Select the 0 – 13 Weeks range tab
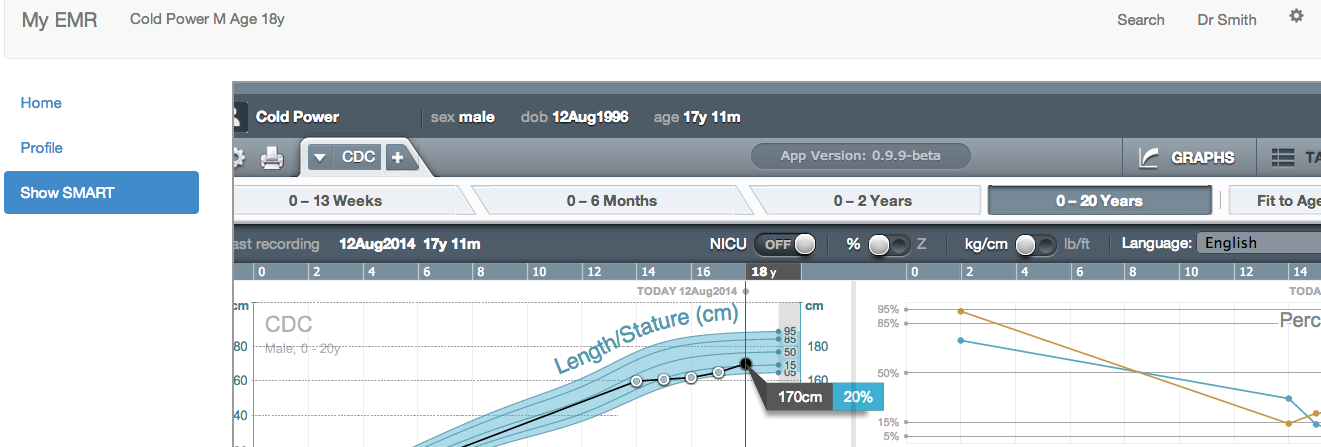1321x447 pixels. pyautogui.click(x=335, y=200)
